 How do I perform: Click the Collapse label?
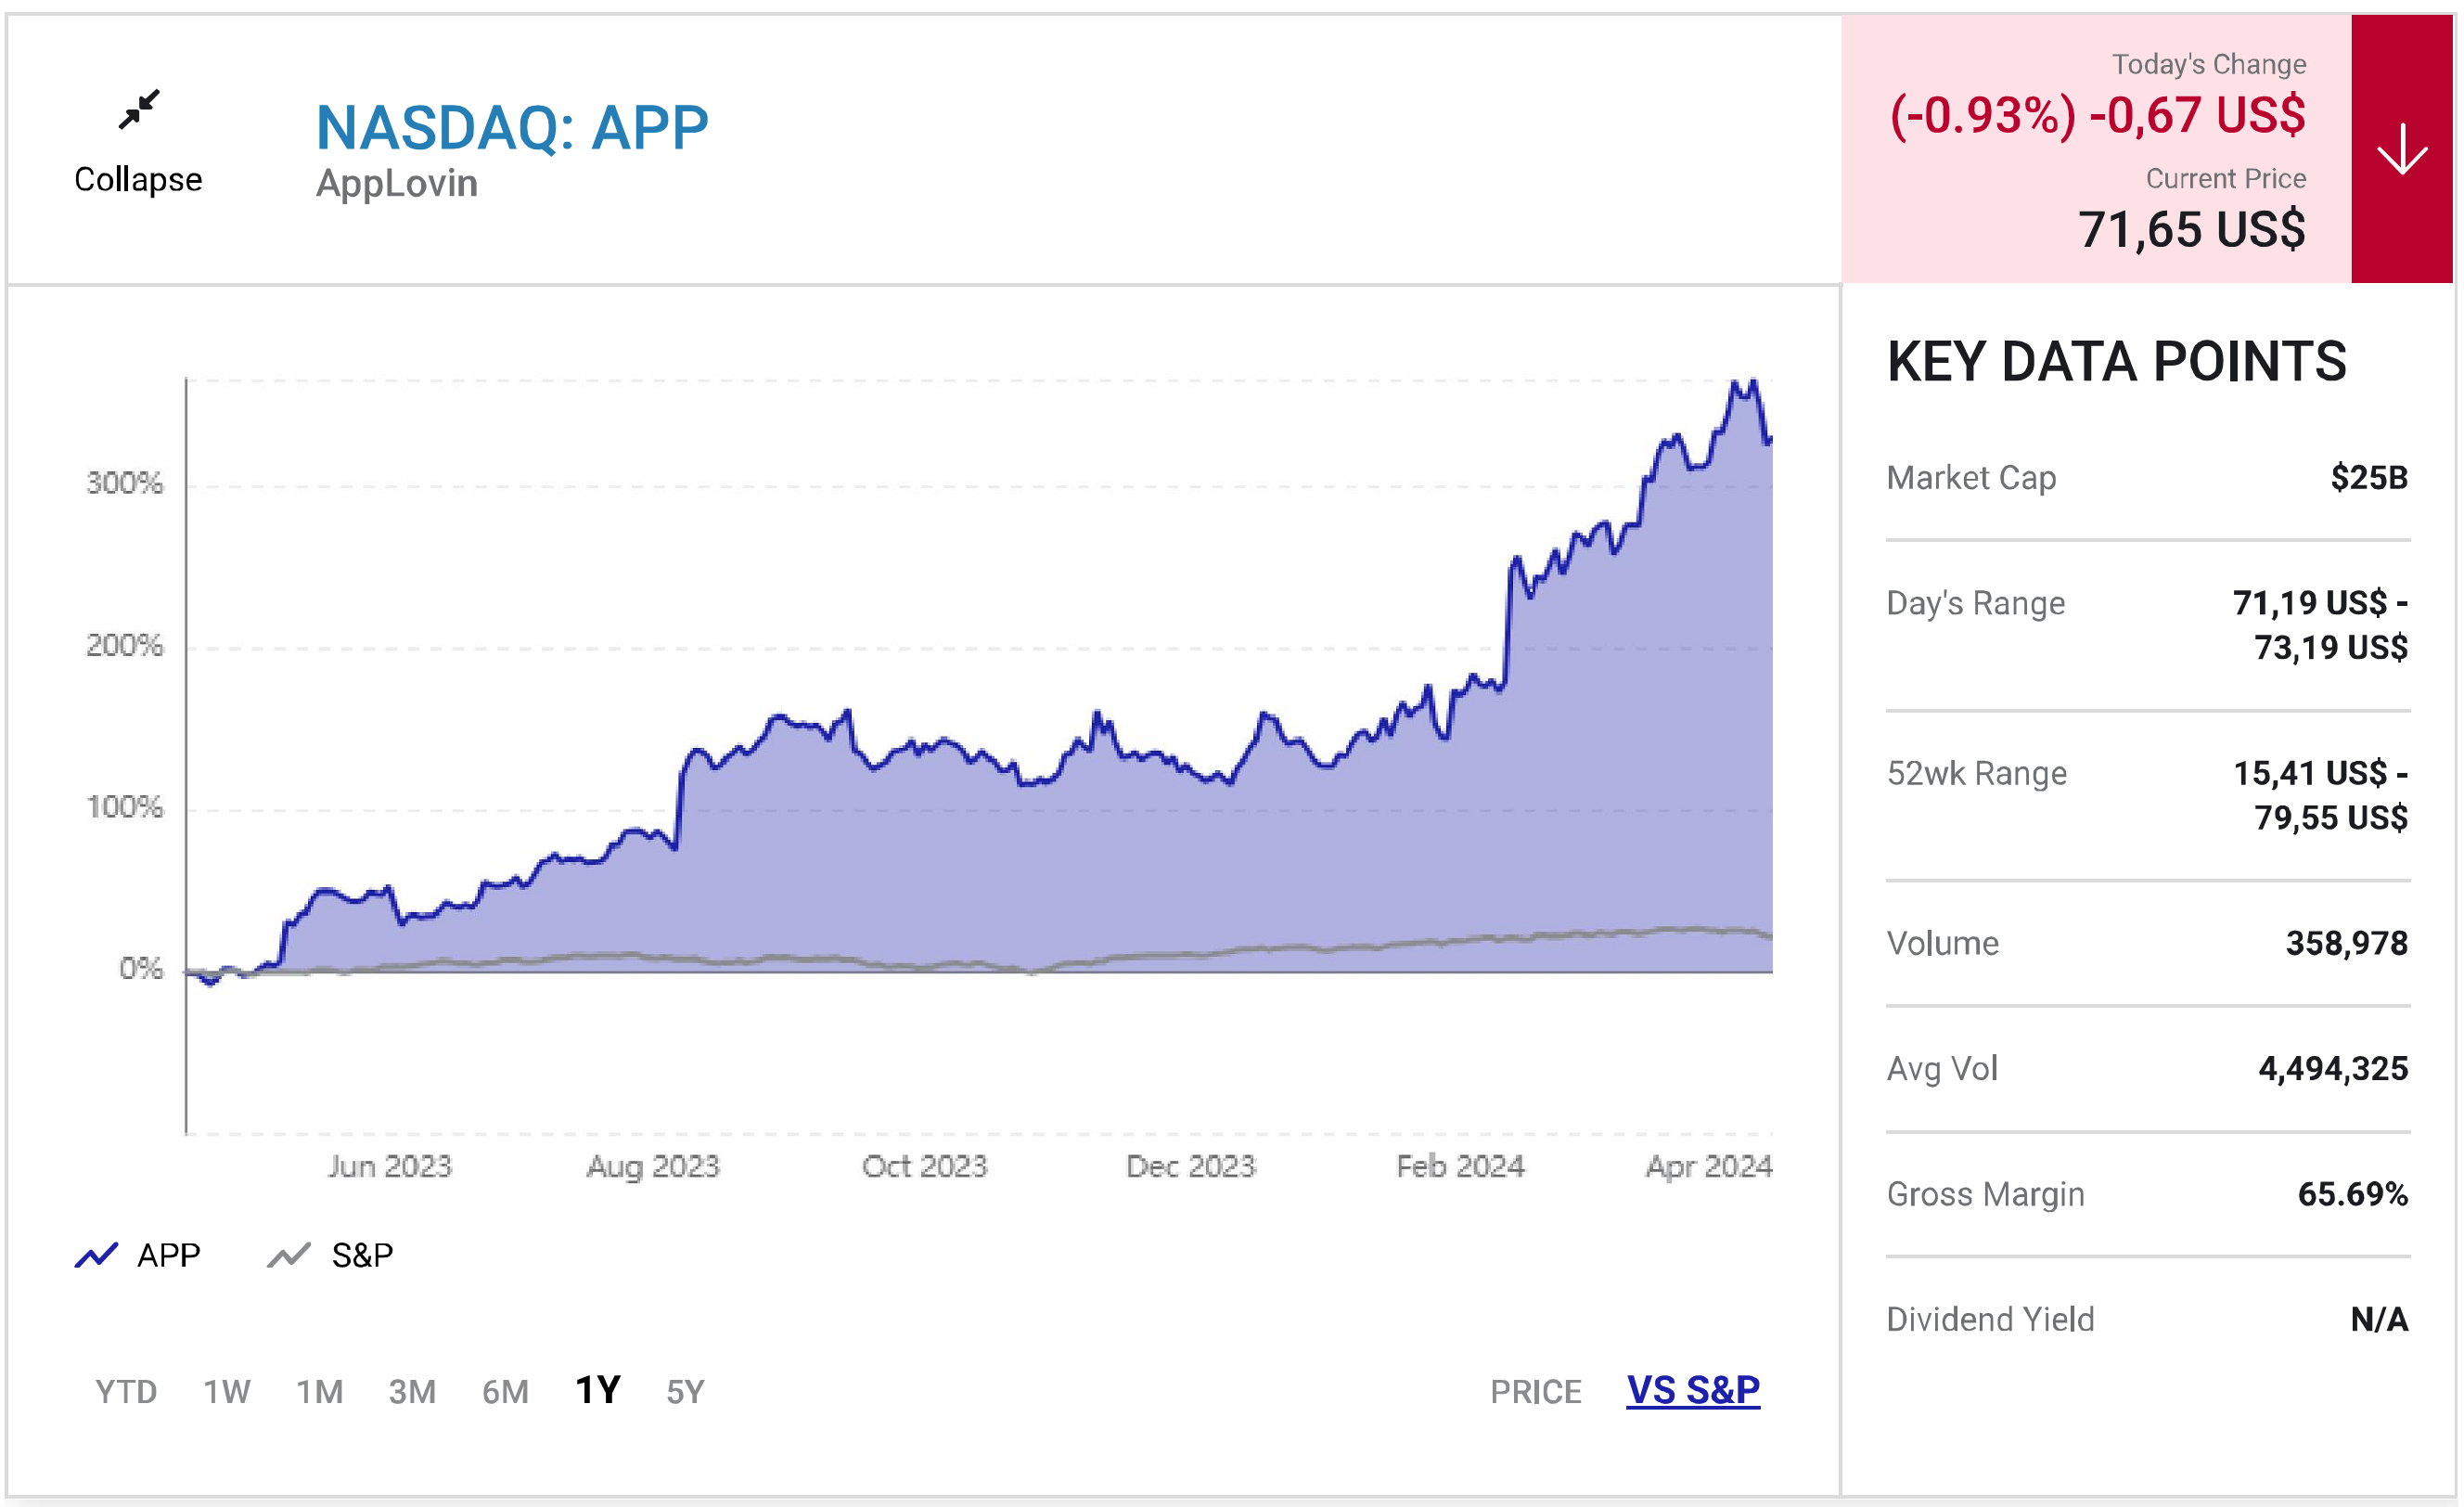(x=138, y=180)
